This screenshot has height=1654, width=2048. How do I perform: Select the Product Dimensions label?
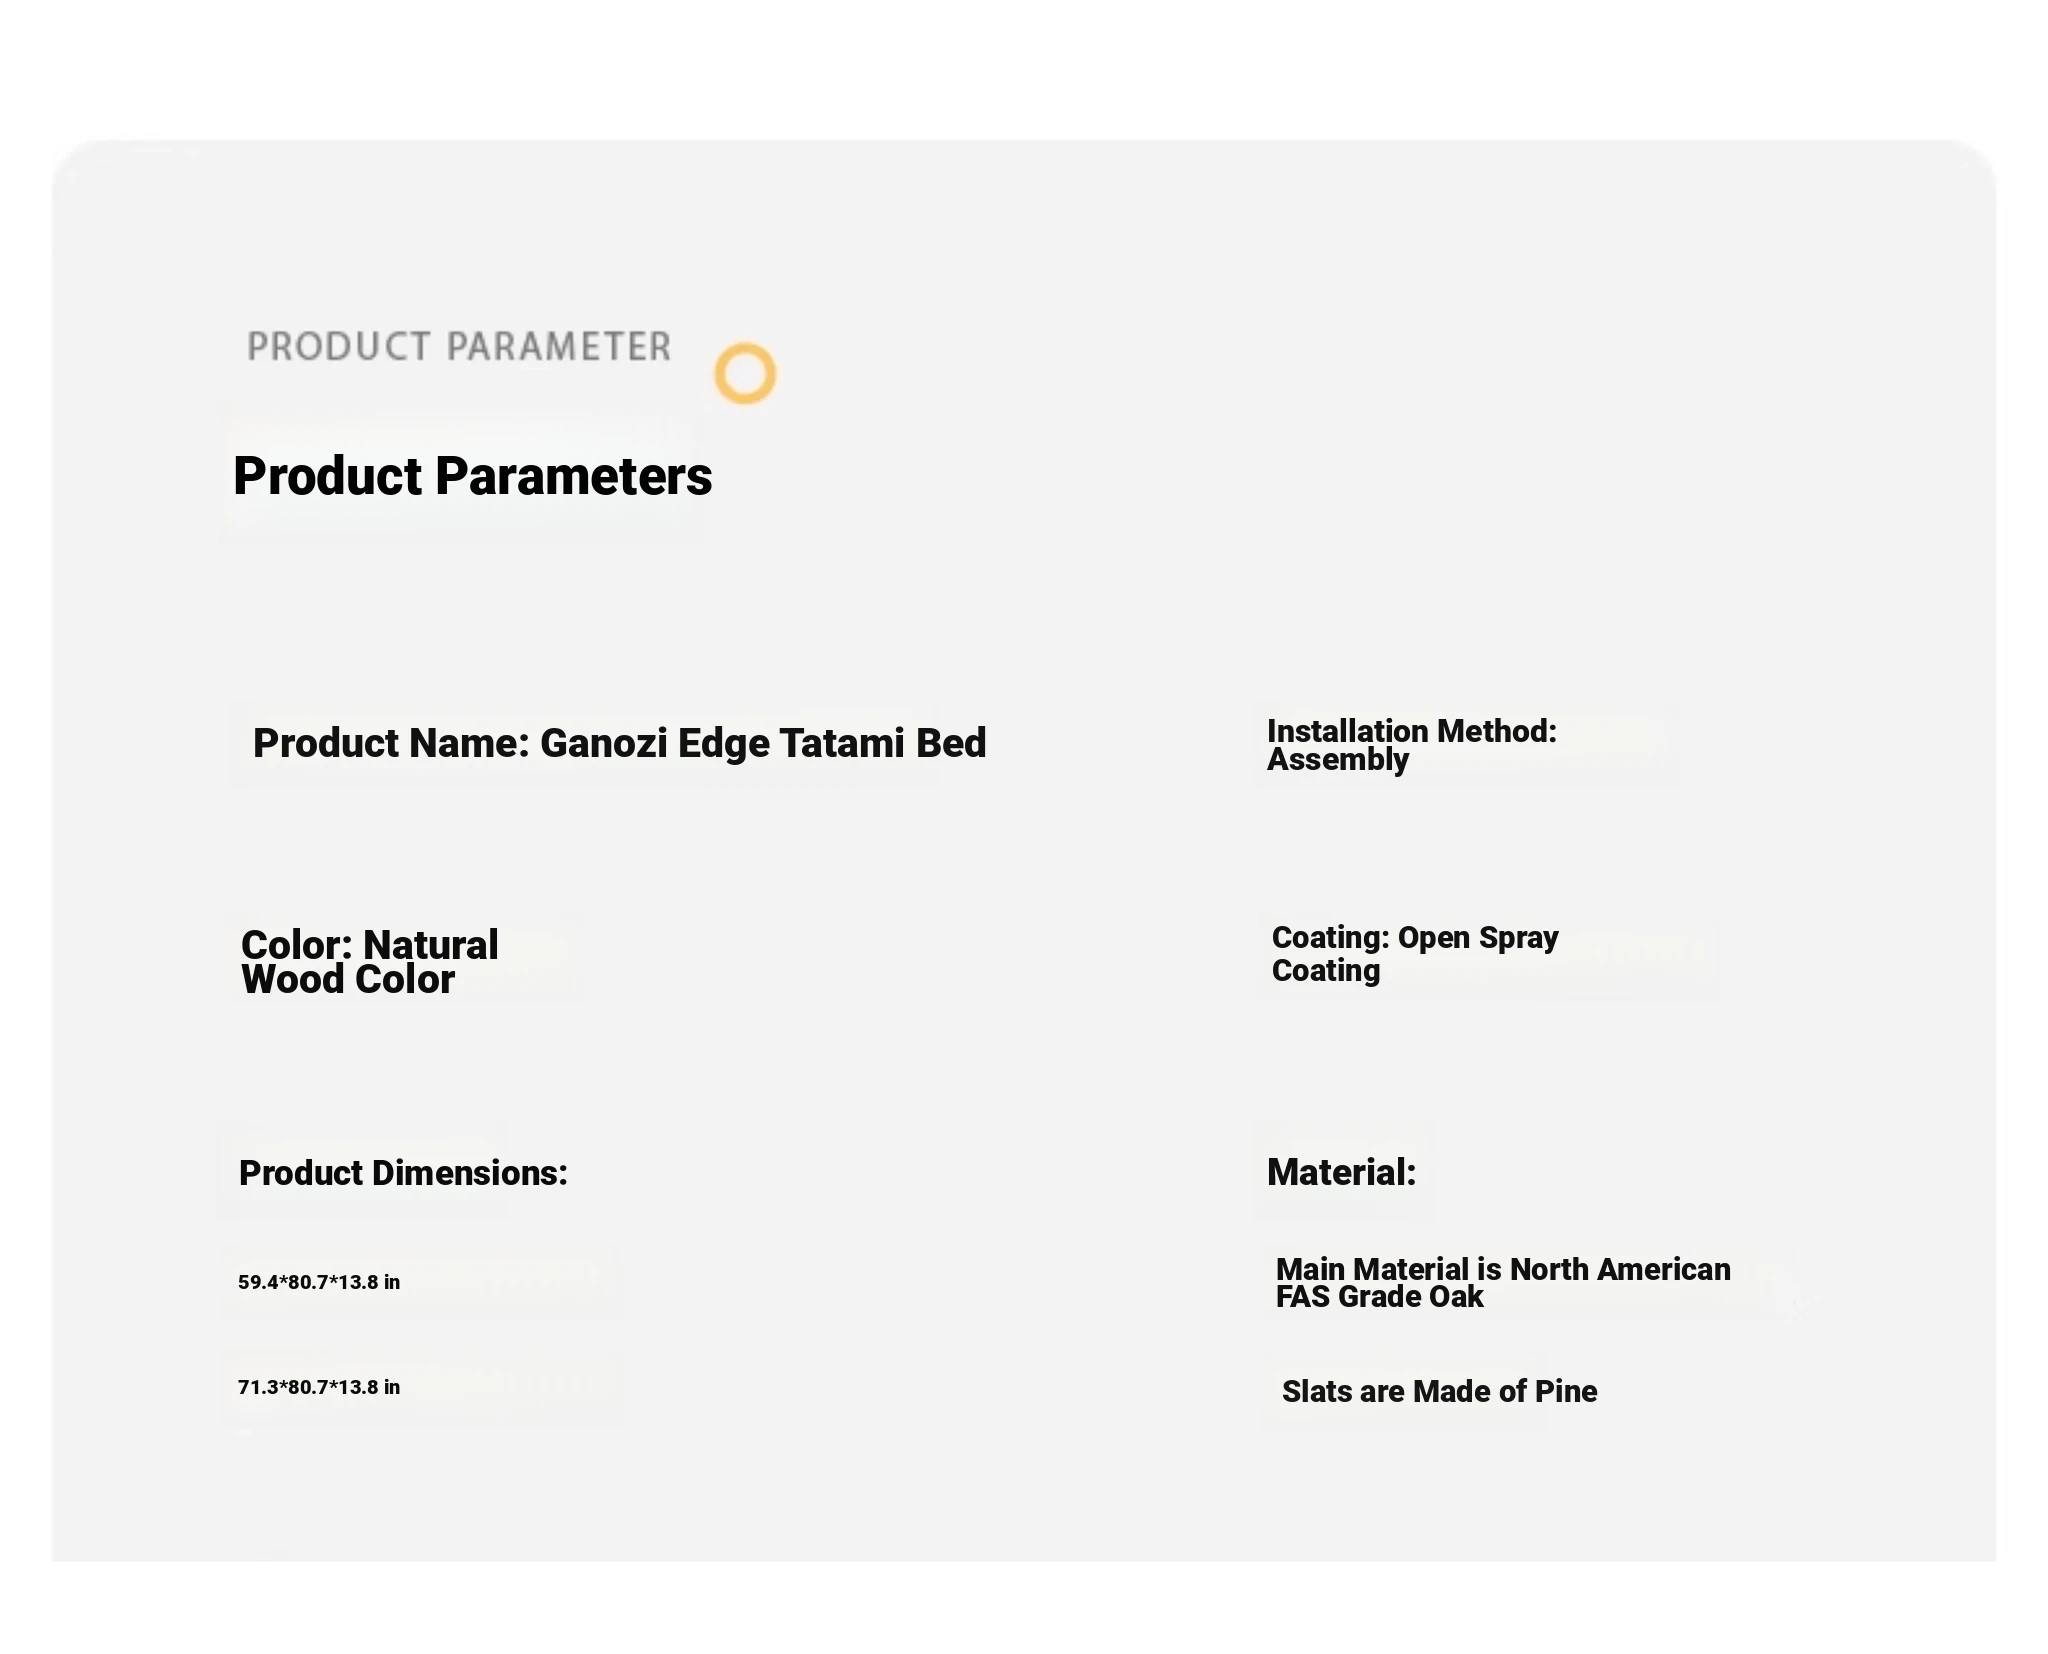[403, 1172]
